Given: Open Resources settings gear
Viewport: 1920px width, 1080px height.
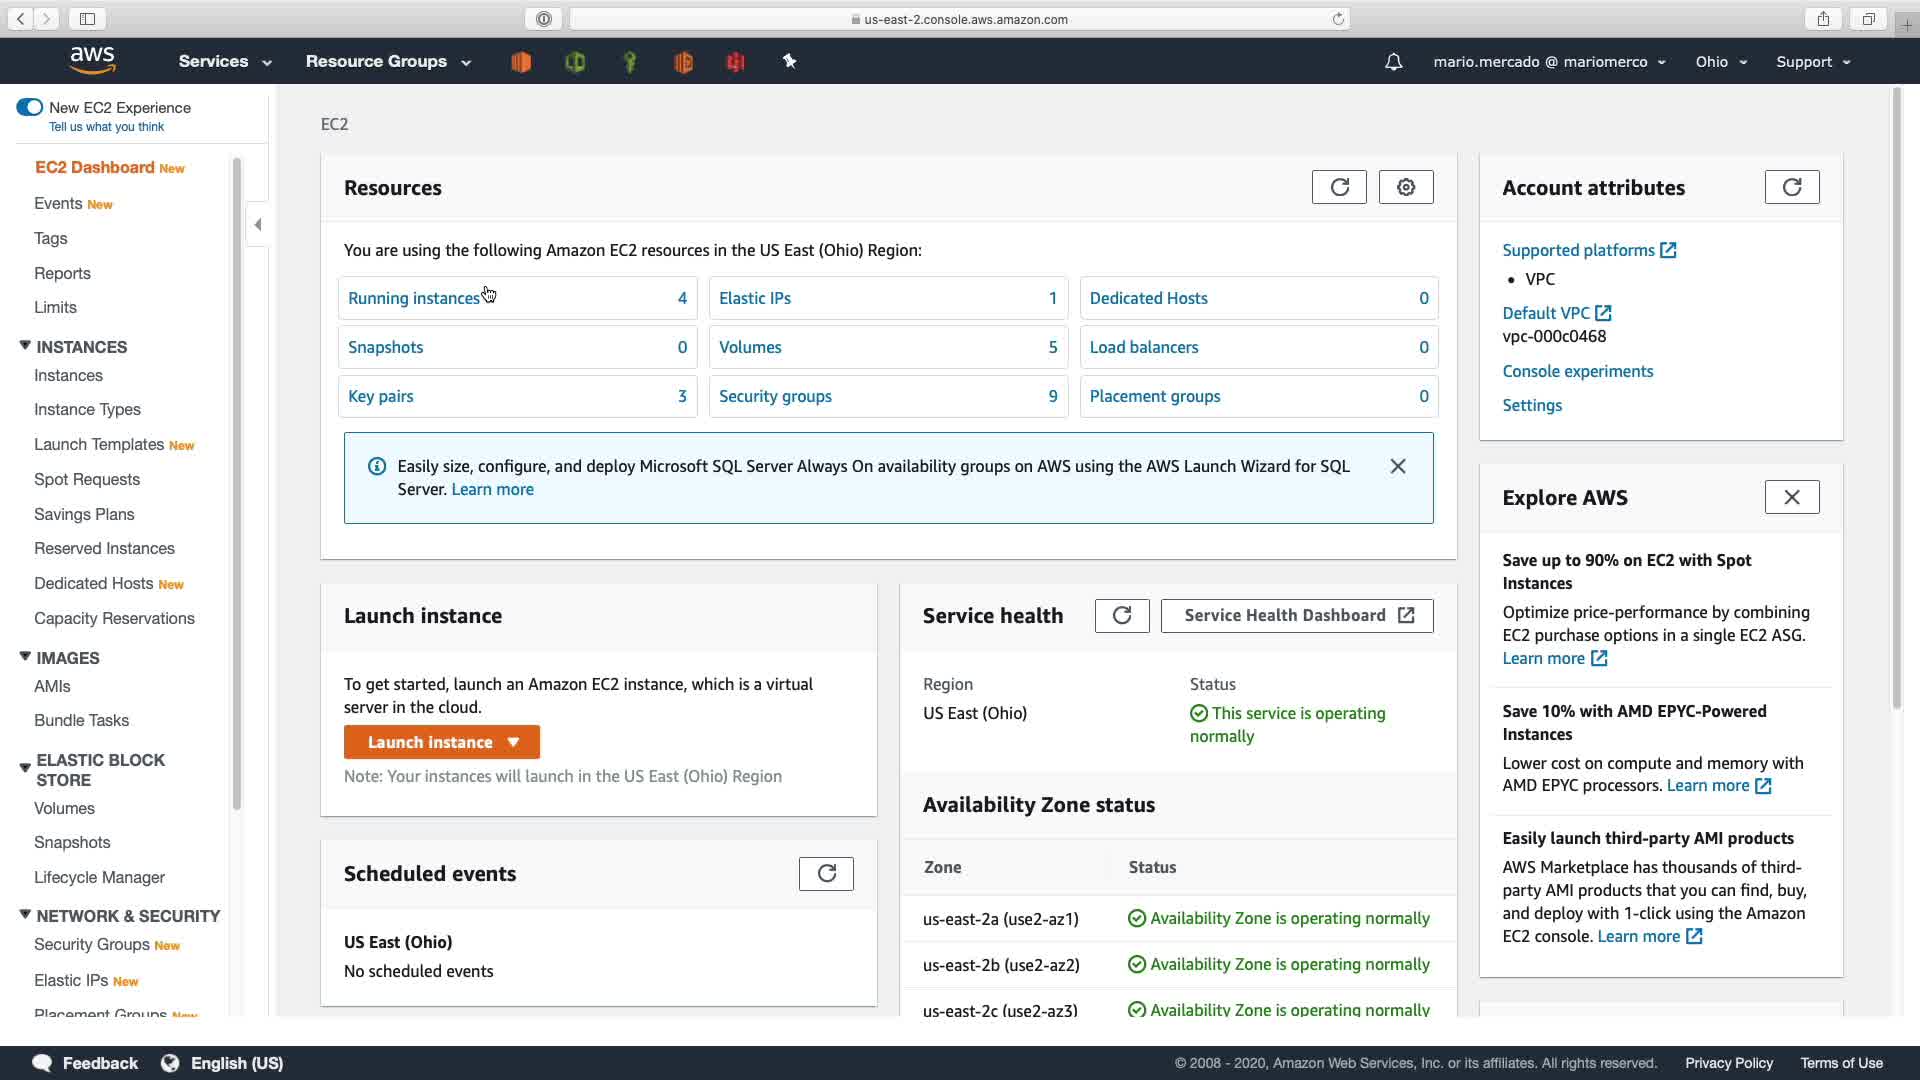Looking at the screenshot, I should (1406, 187).
